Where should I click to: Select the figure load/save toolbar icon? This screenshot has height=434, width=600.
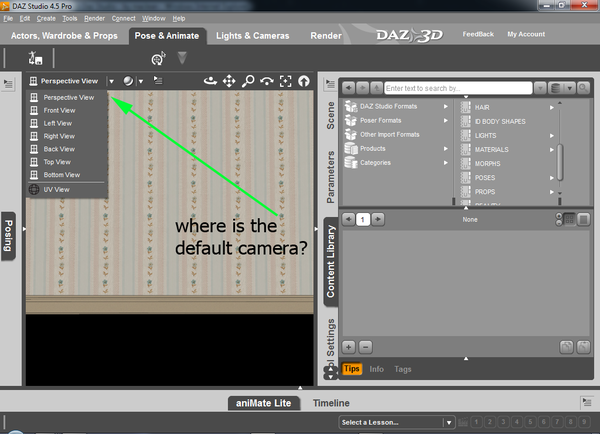35,58
